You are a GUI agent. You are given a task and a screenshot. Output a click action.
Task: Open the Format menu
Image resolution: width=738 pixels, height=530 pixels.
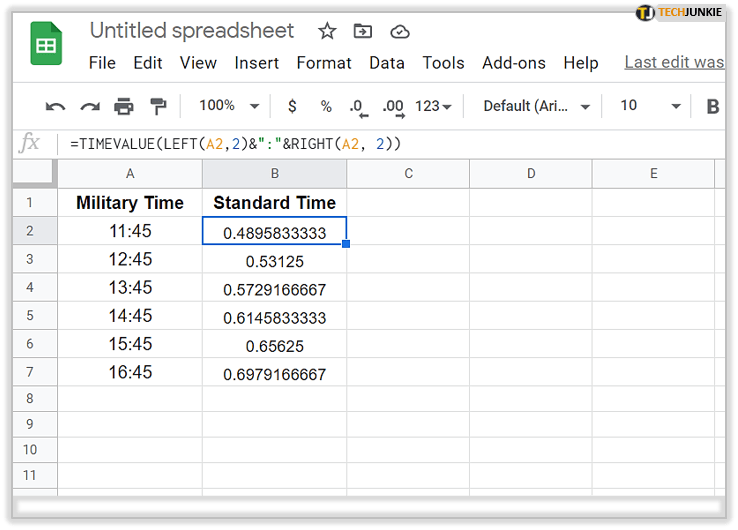[x=324, y=62]
